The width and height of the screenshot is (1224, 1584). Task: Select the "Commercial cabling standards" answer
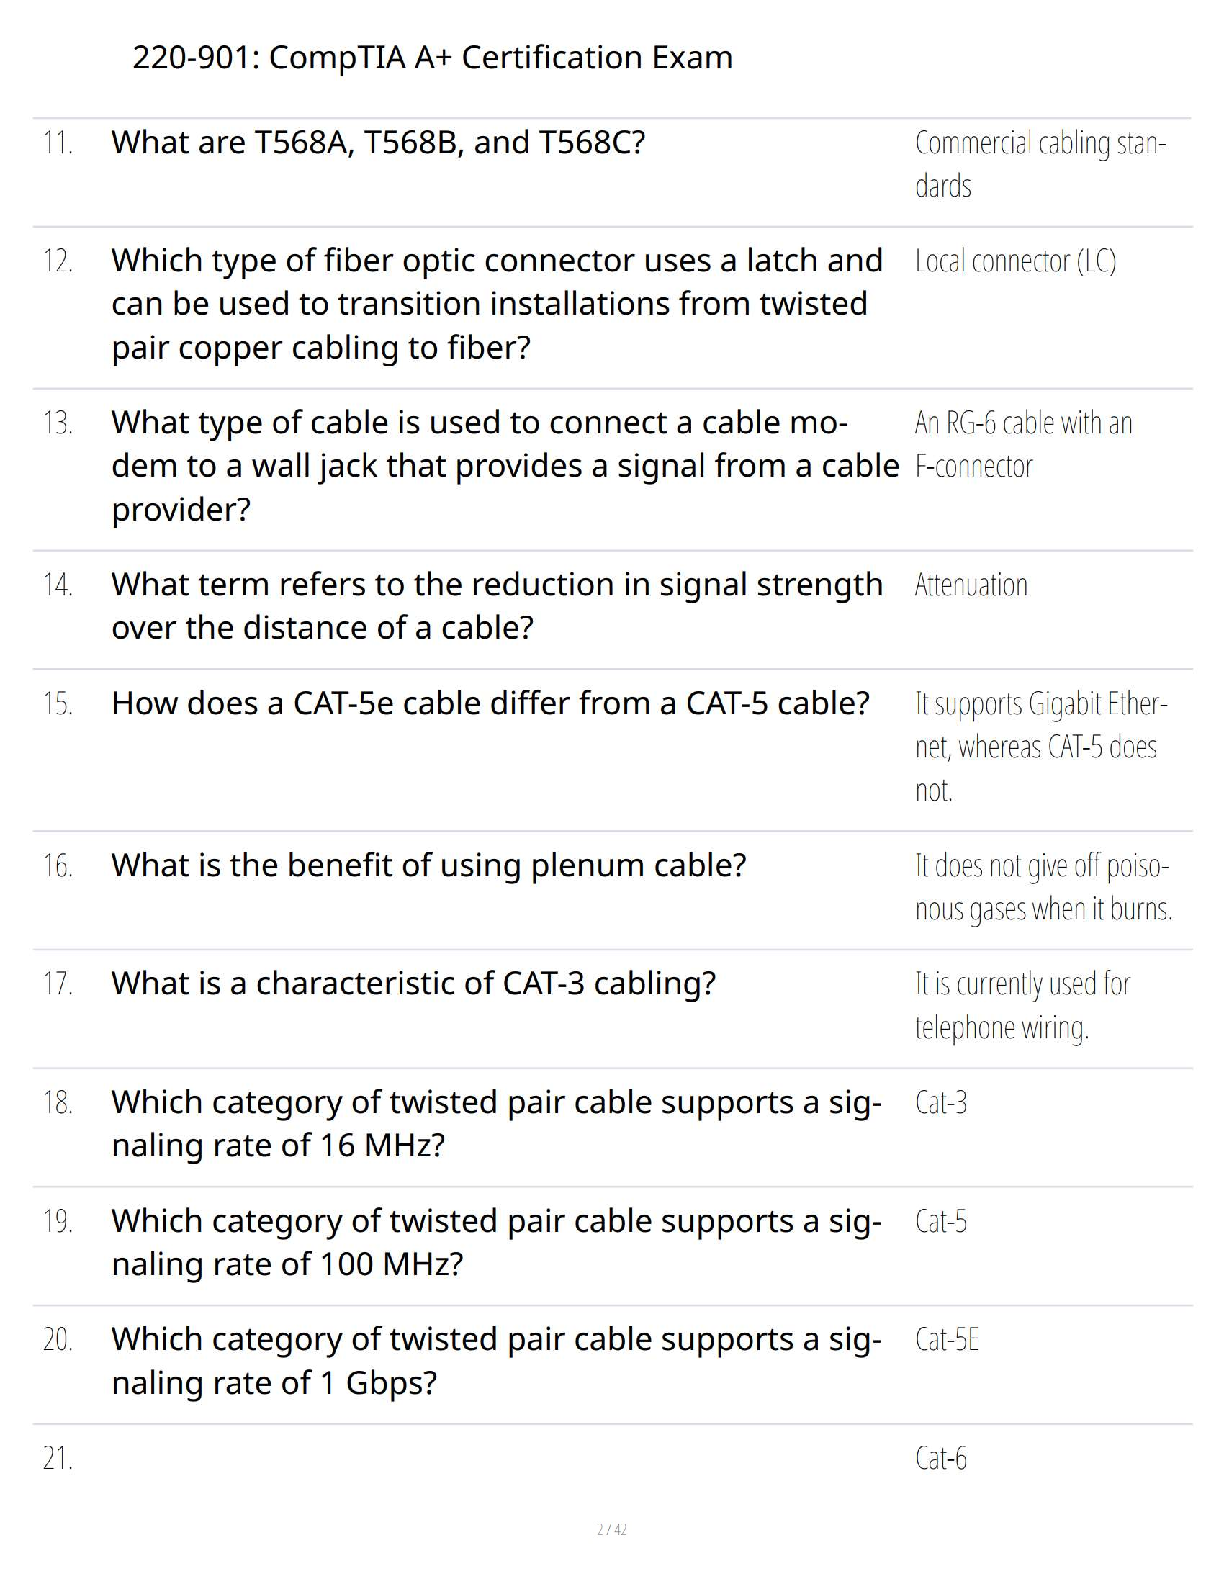tap(1040, 165)
